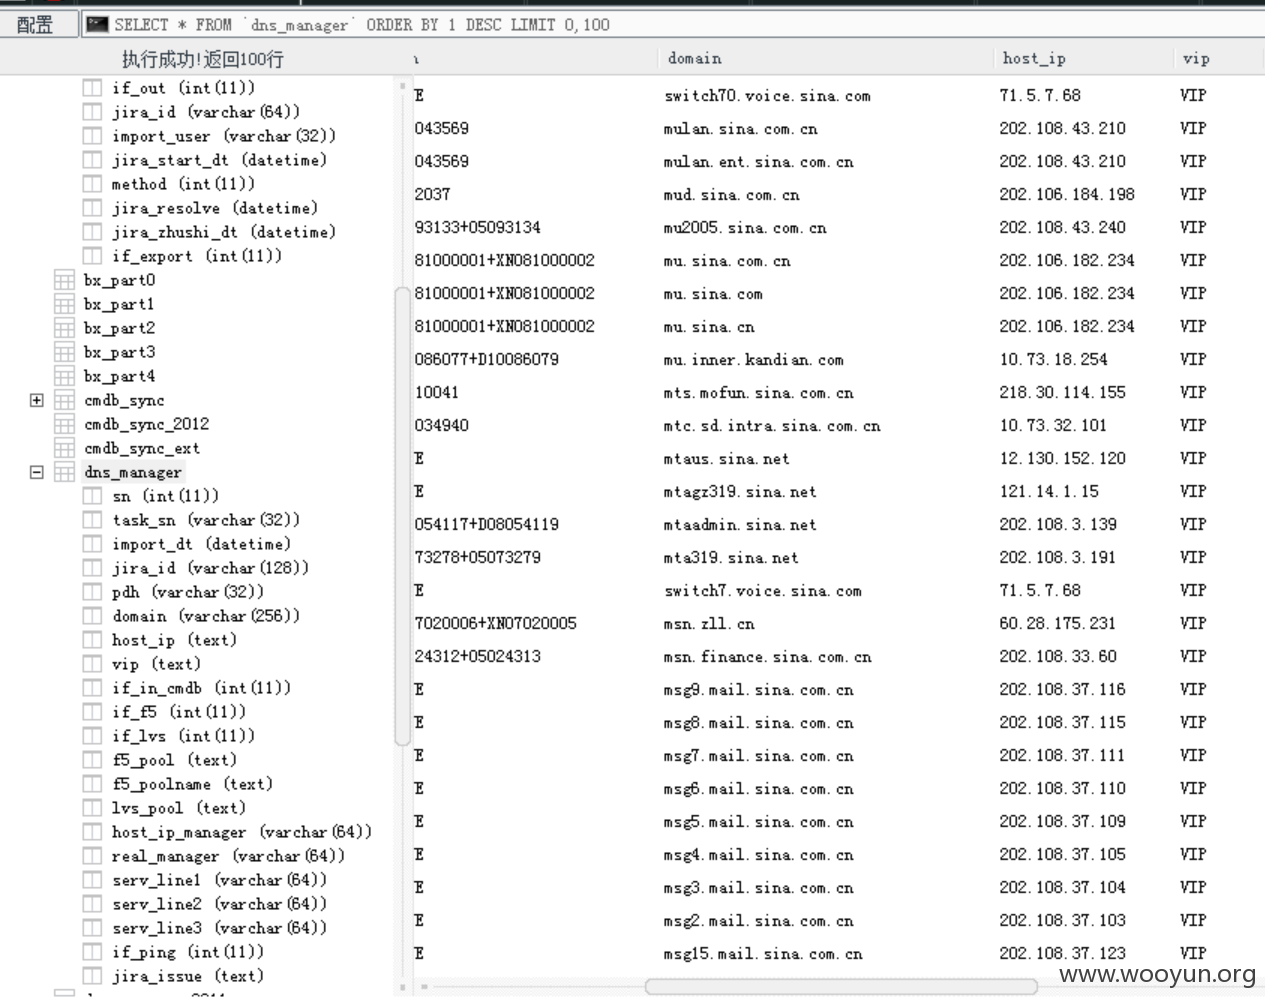
Task: Expand the cmdb_sync table node
Action: coord(37,400)
